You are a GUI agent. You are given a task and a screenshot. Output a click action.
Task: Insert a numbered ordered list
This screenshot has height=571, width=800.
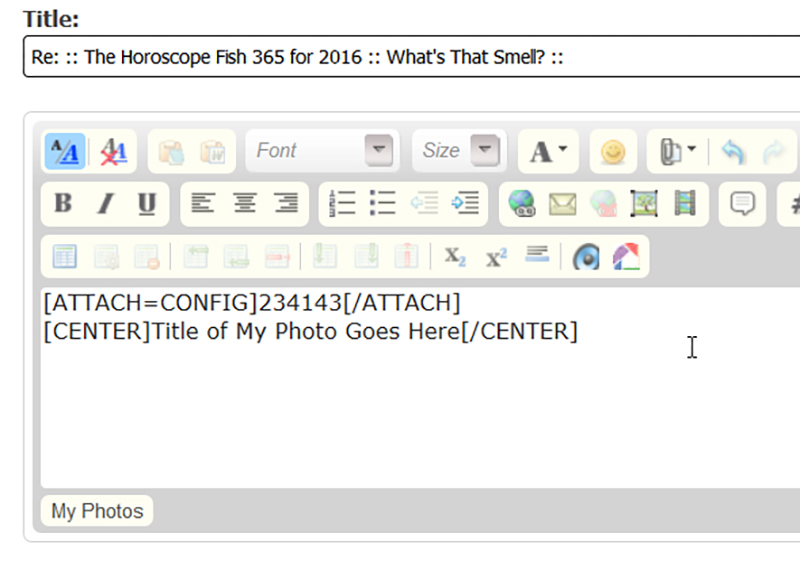pyautogui.click(x=342, y=204)
